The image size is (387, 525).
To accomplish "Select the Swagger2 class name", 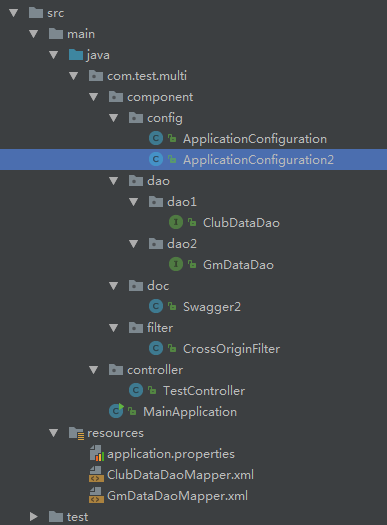I will 212,307.
